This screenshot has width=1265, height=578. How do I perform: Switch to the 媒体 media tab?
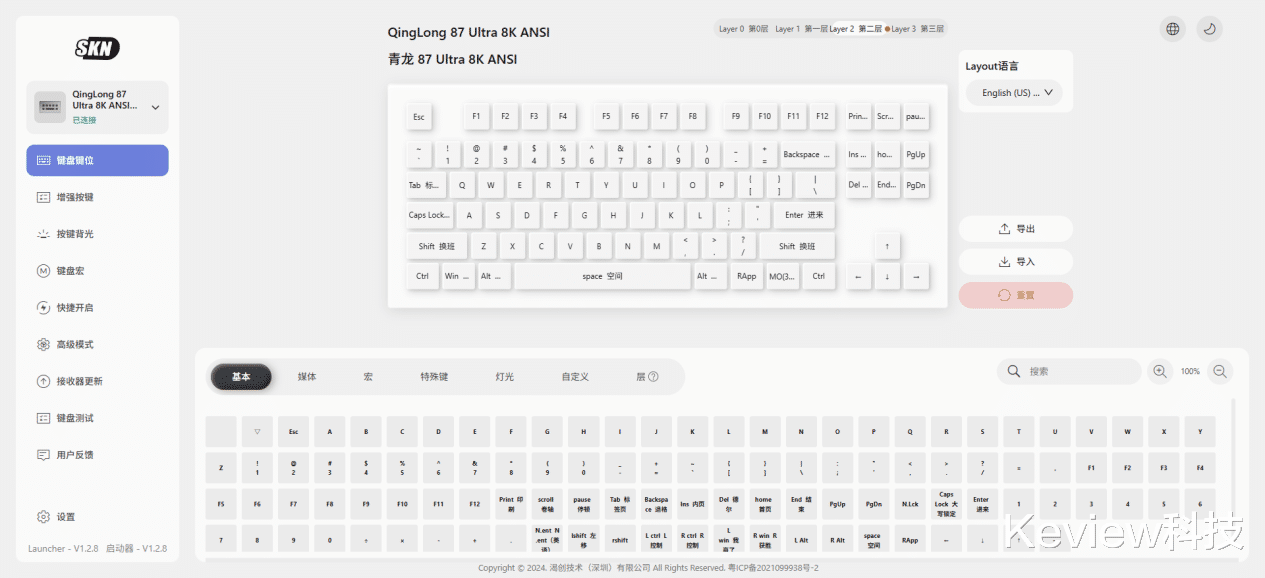tap(307, 377)
